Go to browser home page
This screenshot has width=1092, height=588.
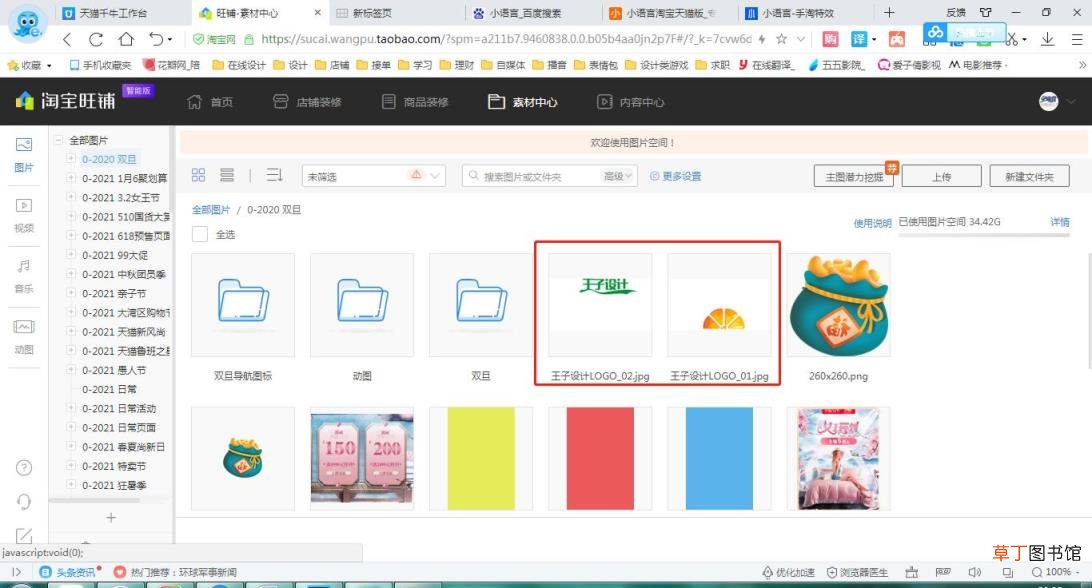[x=126, y=40]
